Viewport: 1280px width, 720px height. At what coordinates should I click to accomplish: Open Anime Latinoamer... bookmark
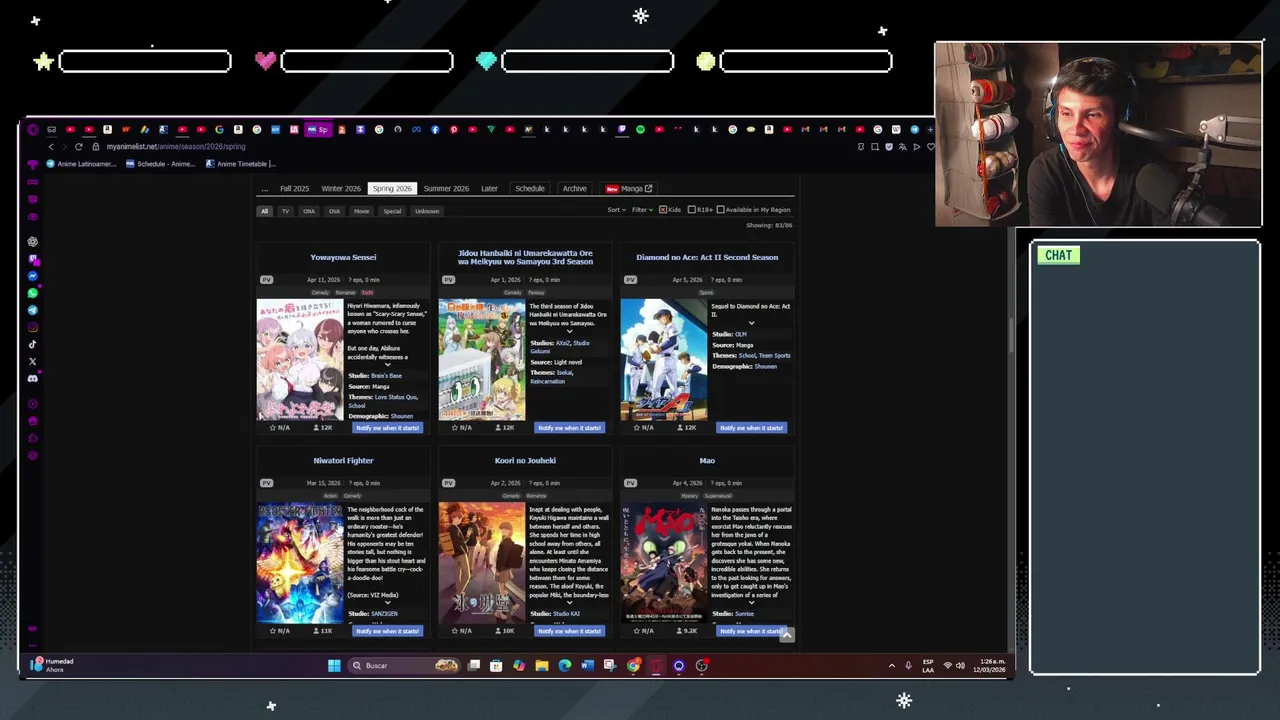[x=81, y=164]
